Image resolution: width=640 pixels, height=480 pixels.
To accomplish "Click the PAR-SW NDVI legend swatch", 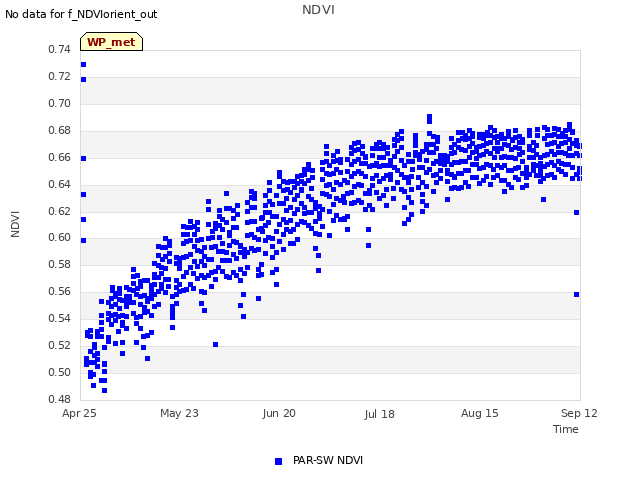I will [278, 461].
